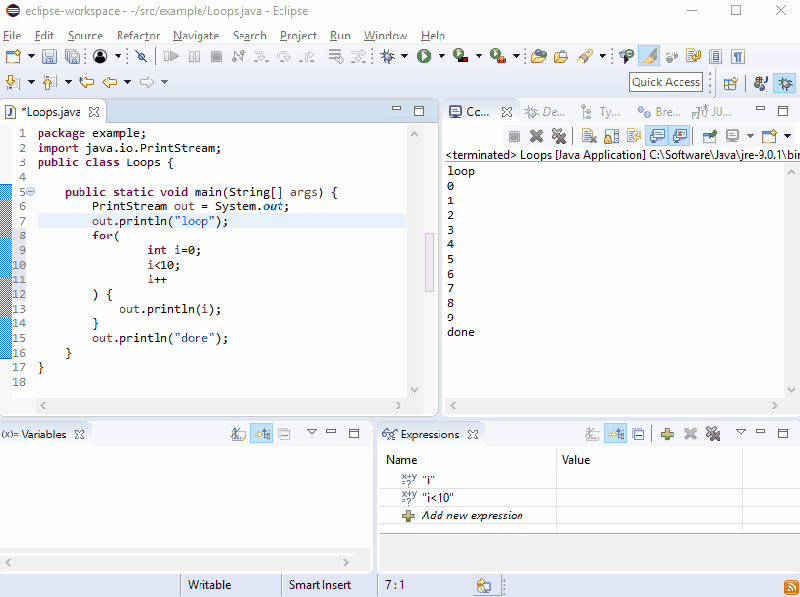
Task: Click Add Watch Expression plus icon
Action: (667, 434)
